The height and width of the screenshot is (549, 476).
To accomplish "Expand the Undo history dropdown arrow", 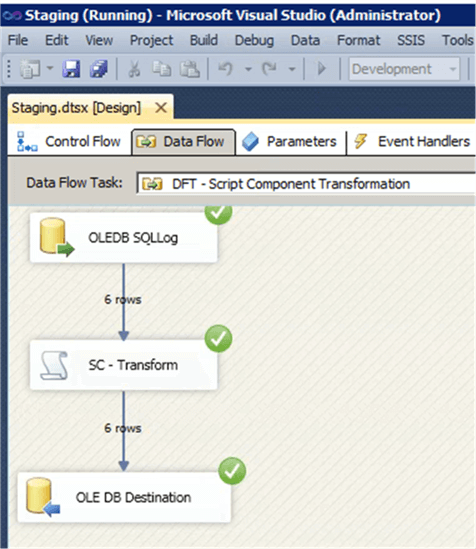I will coord(248,69).
